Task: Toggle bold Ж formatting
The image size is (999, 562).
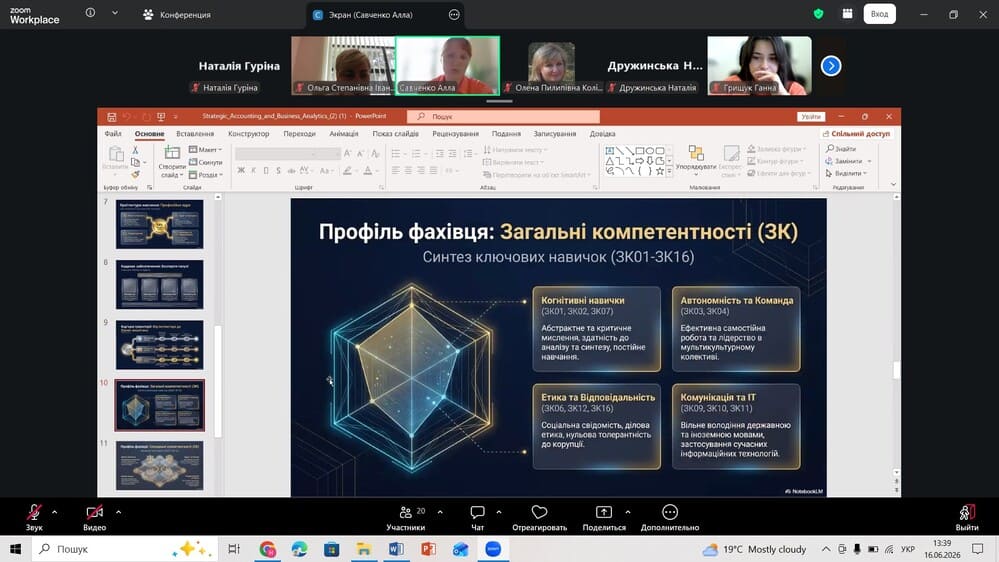Action: tap(241, 170)
